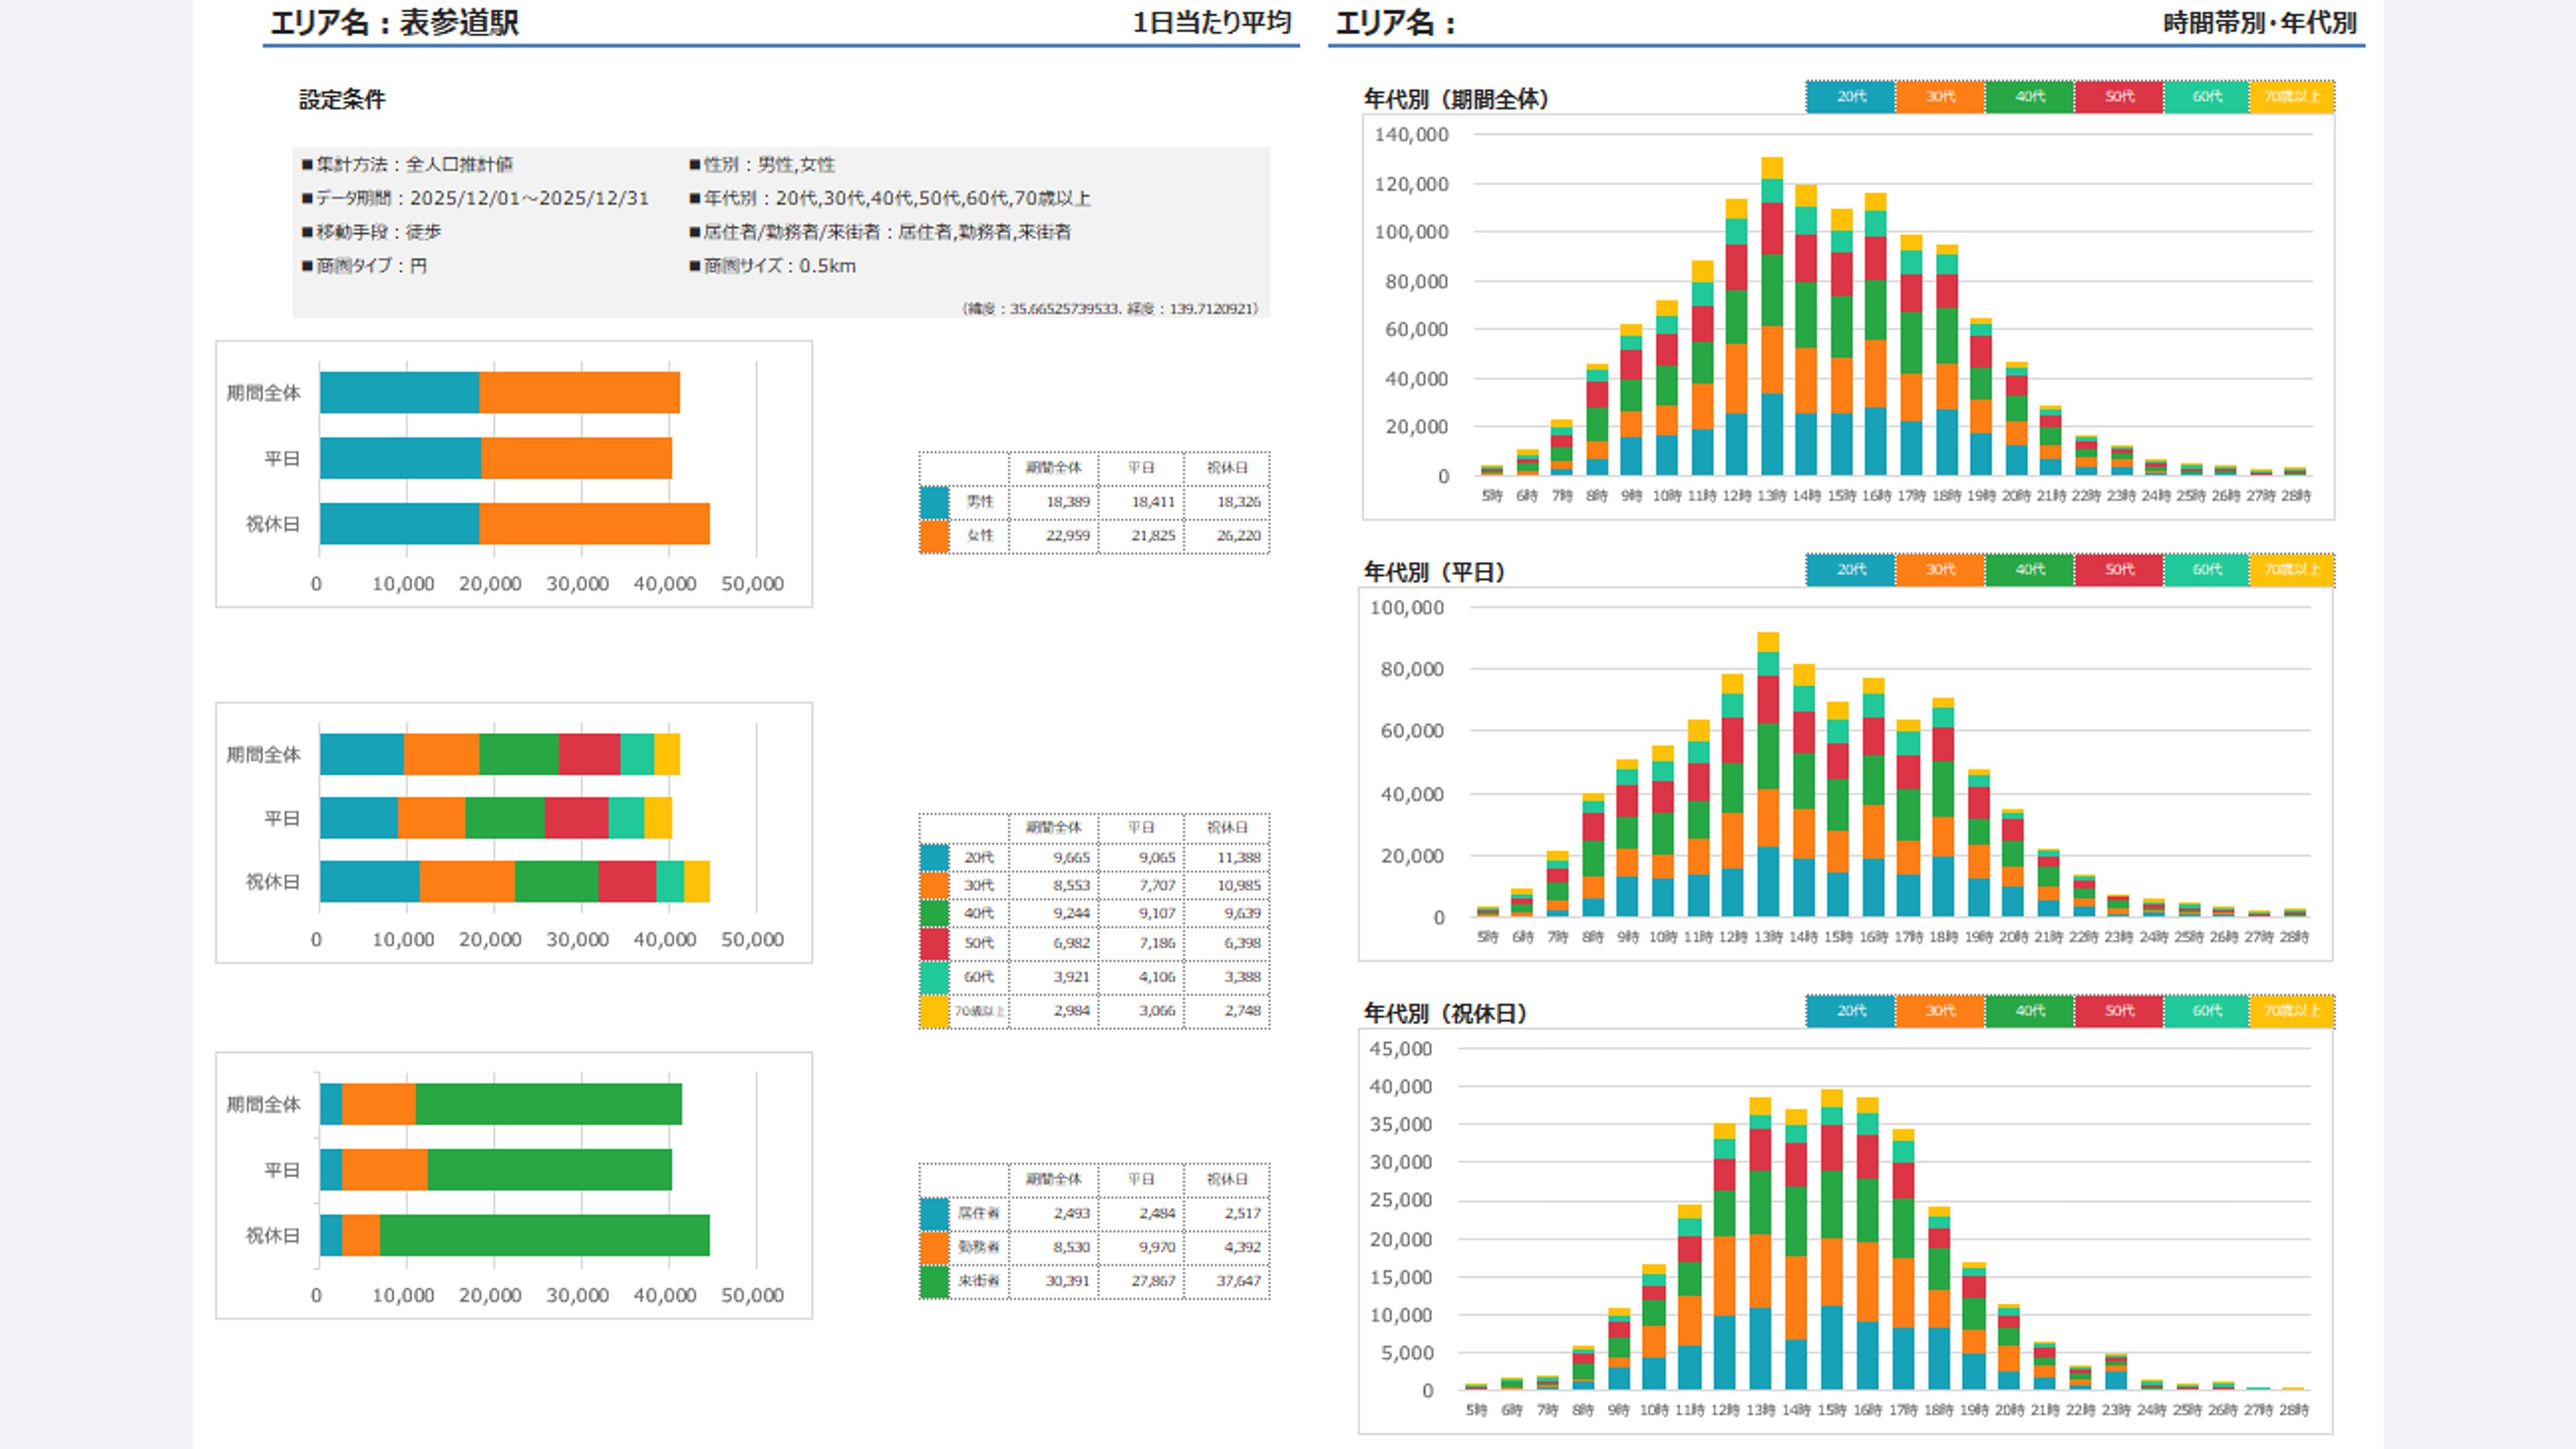2576x1449 pixels.
Task: Click the 70歳以上 legend in 年代別（期間全体）chart
Action: pyautogui.click(x=2291, y=97)
